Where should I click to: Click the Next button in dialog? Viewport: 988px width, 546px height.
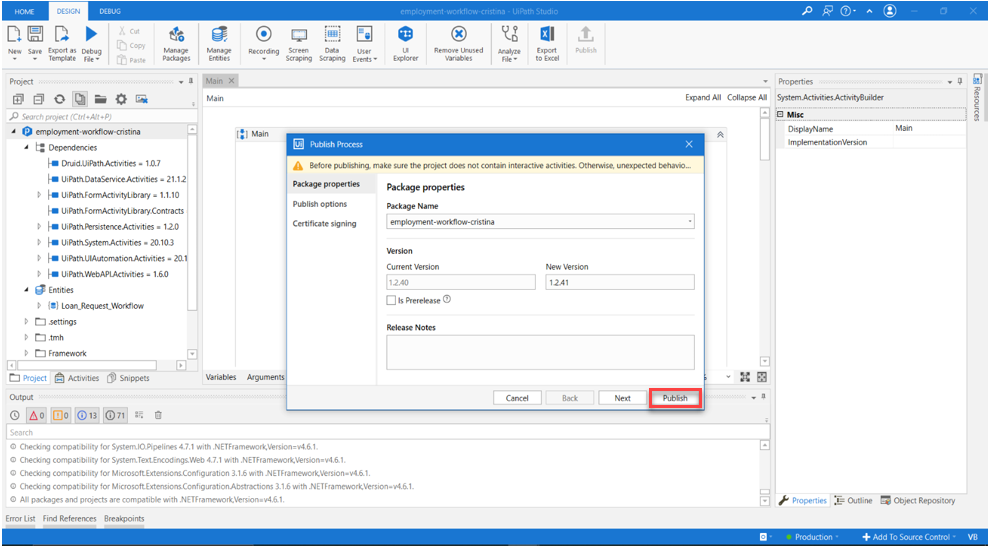tap(623, 398)
